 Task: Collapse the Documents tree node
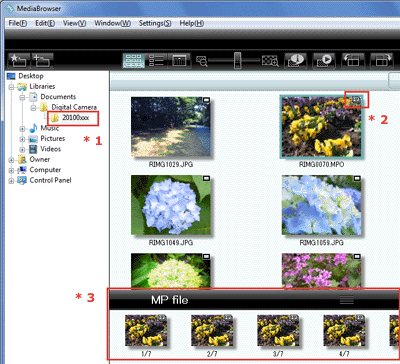point(22,98)
